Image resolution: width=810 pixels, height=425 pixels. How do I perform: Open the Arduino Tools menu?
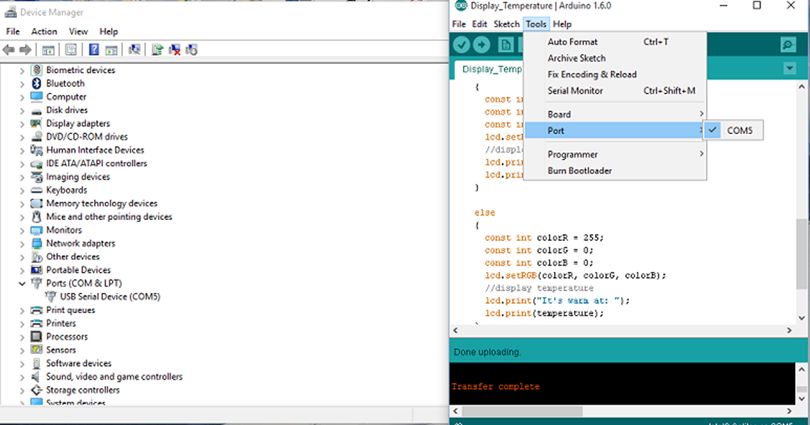click(536, 24)
